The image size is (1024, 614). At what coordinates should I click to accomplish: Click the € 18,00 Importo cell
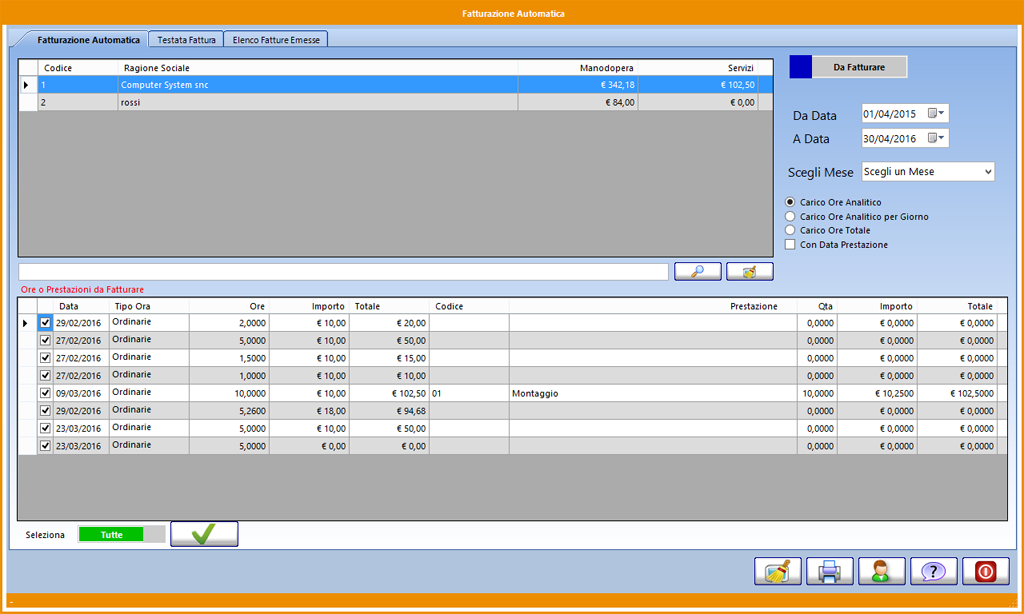310,411
